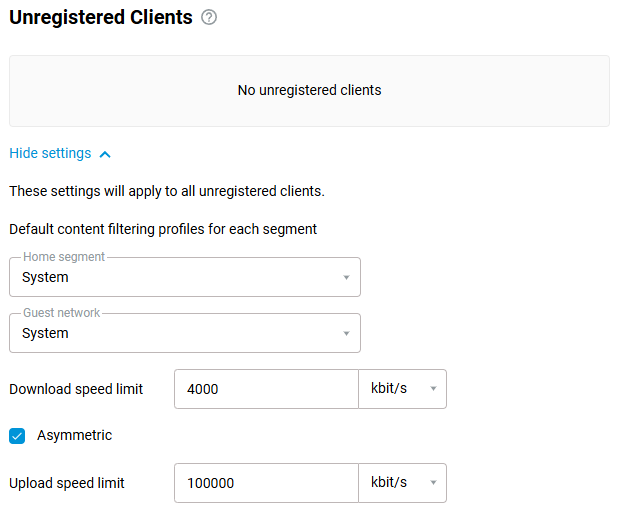The image size is (618, 509).
Task: Click the Upload speed limit label
Action: coord(67,483)
